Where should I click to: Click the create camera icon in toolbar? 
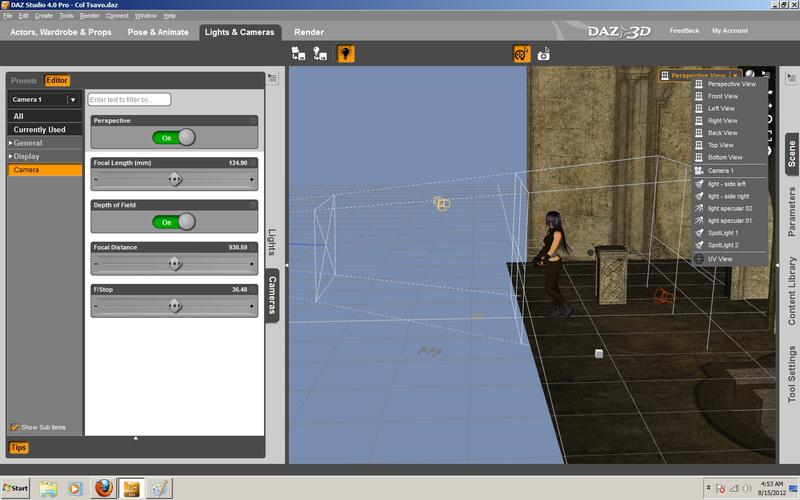point(298,53)
